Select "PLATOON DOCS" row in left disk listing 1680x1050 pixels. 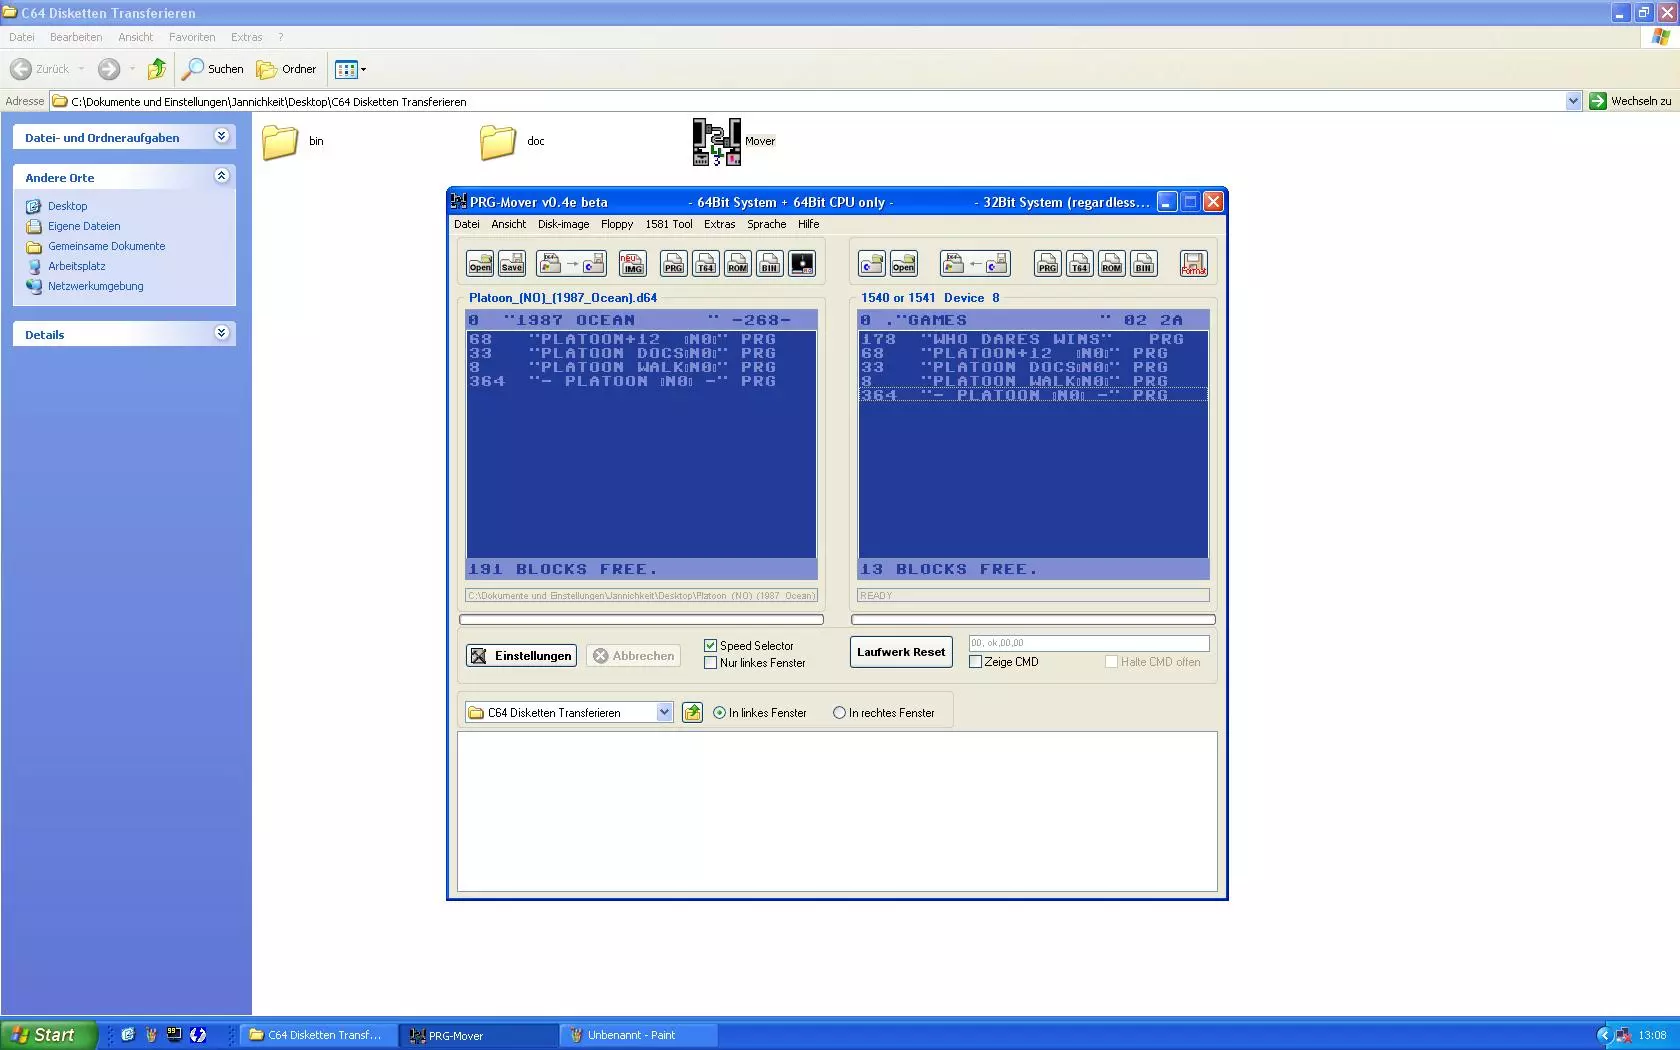coord(641,353)
